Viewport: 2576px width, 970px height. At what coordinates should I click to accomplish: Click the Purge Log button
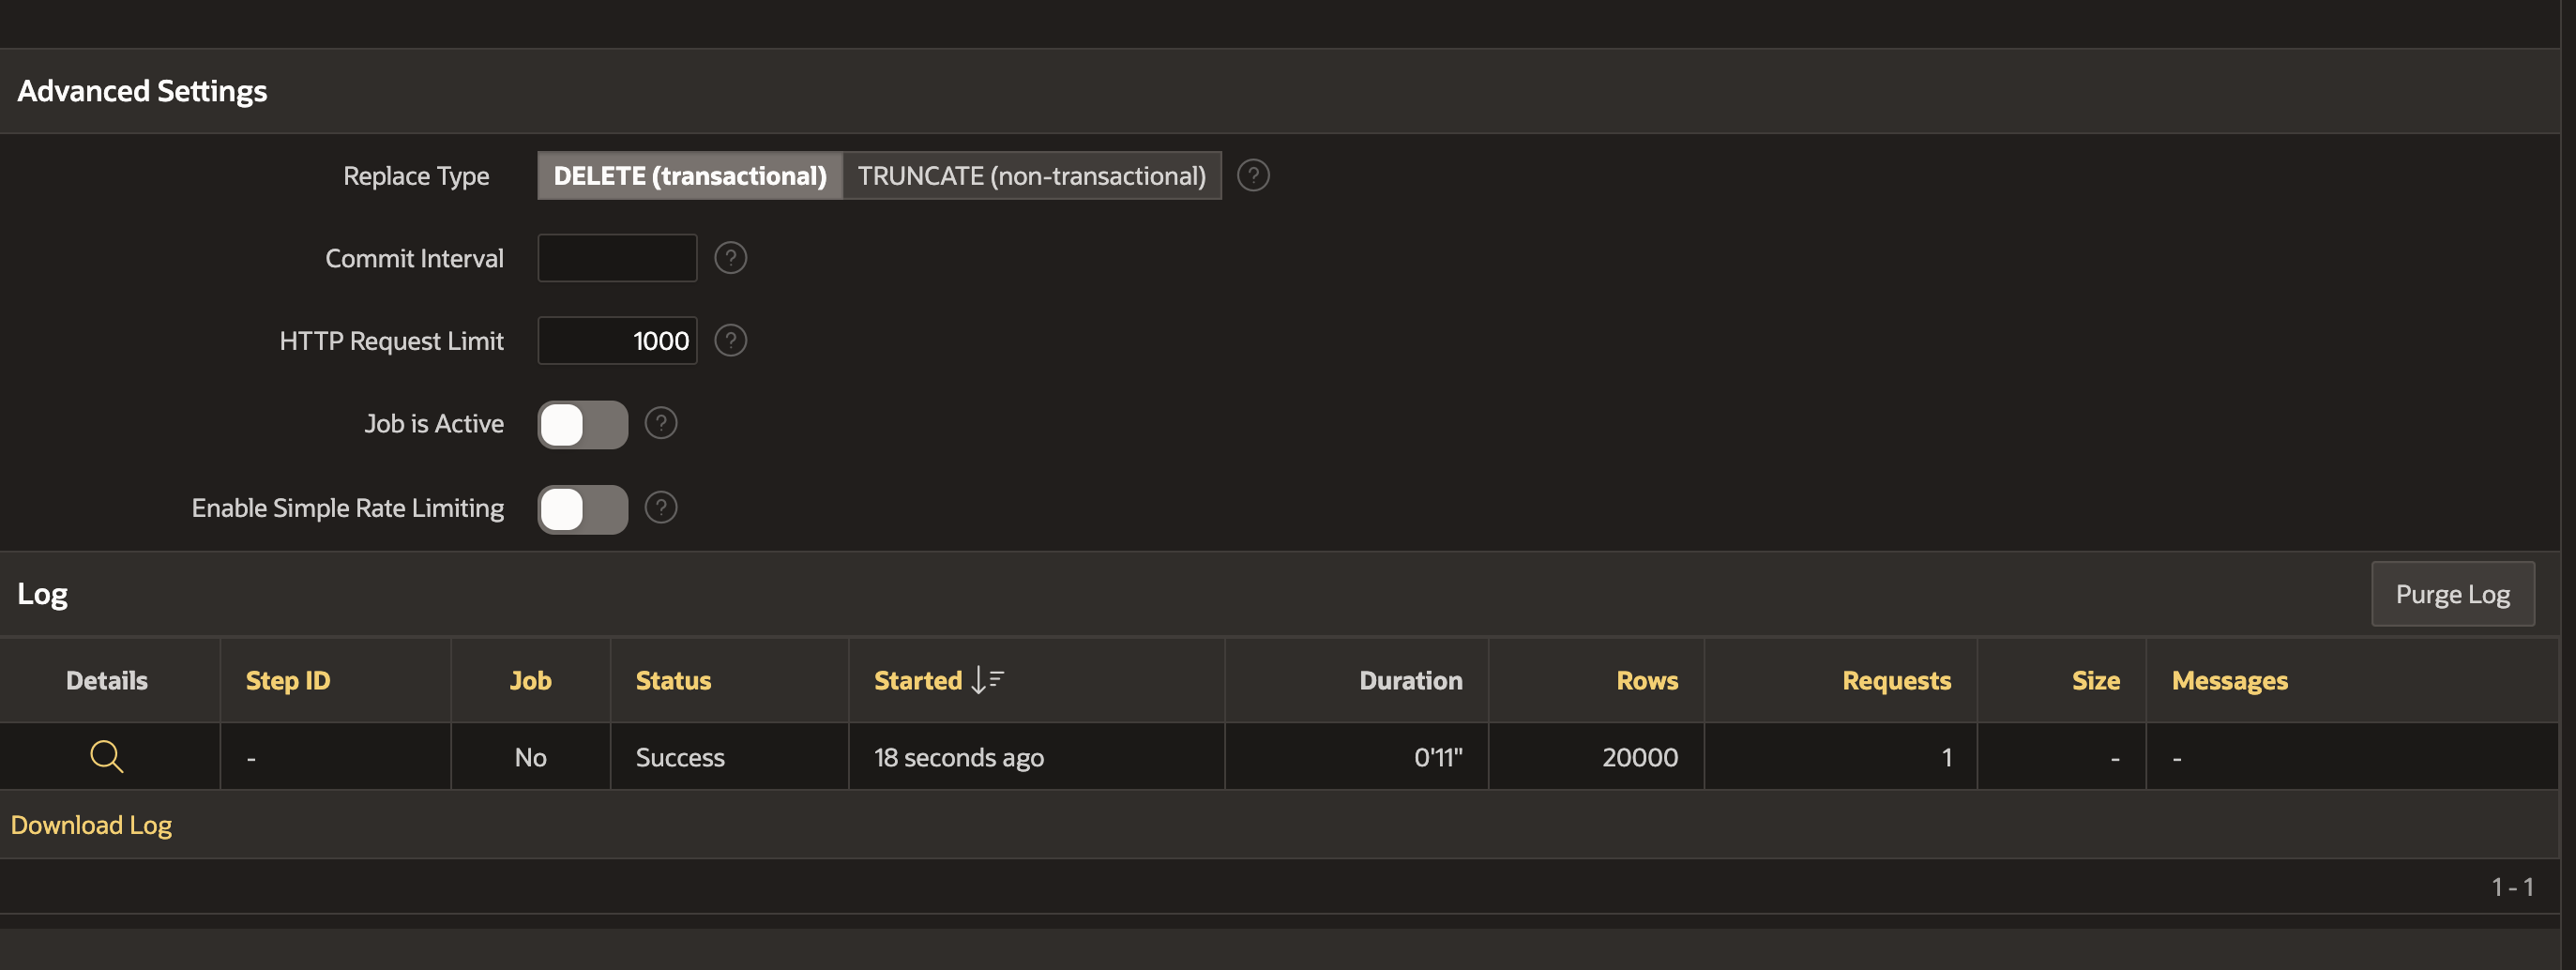tap(2451, 594)
